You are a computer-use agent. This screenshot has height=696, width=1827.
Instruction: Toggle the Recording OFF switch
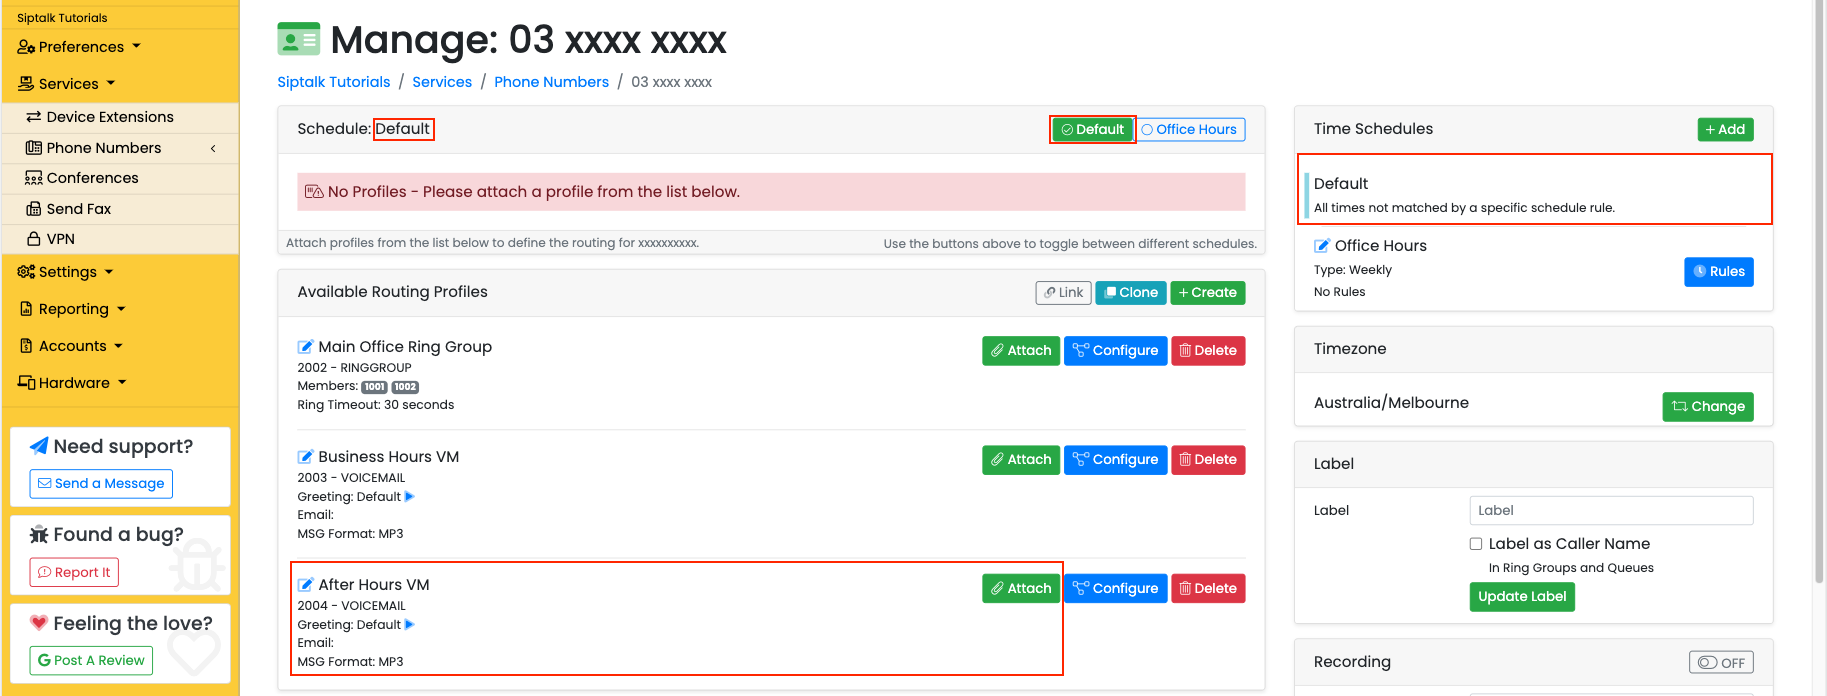pyautogui.click(x=1721, y=662)
